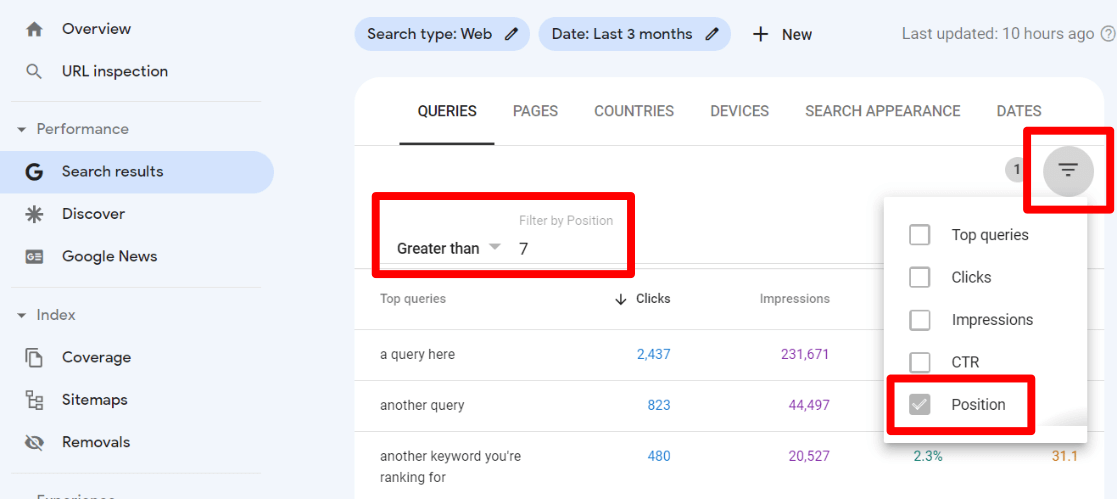Click the 31.1 position value
This screenshot has height=499, width=1117.
(x=1064, y=456)
